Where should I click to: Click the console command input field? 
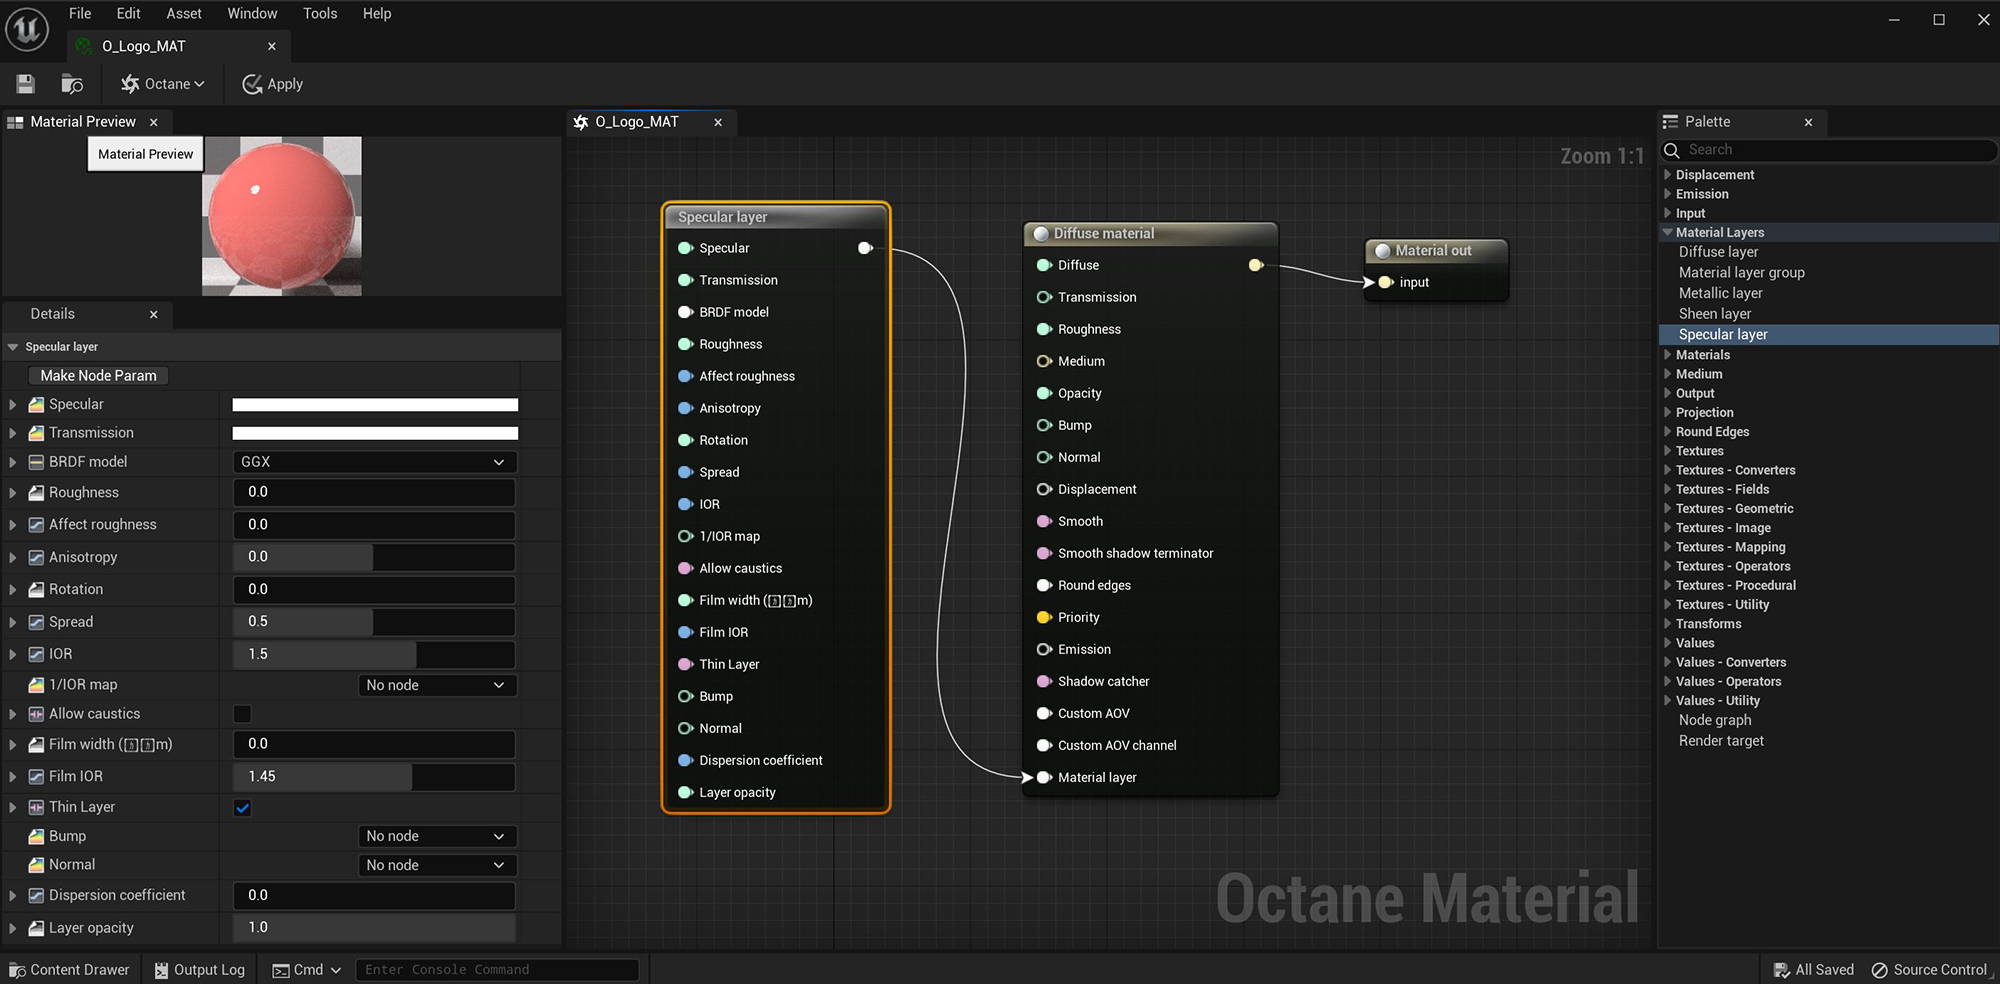click(497, 970)
